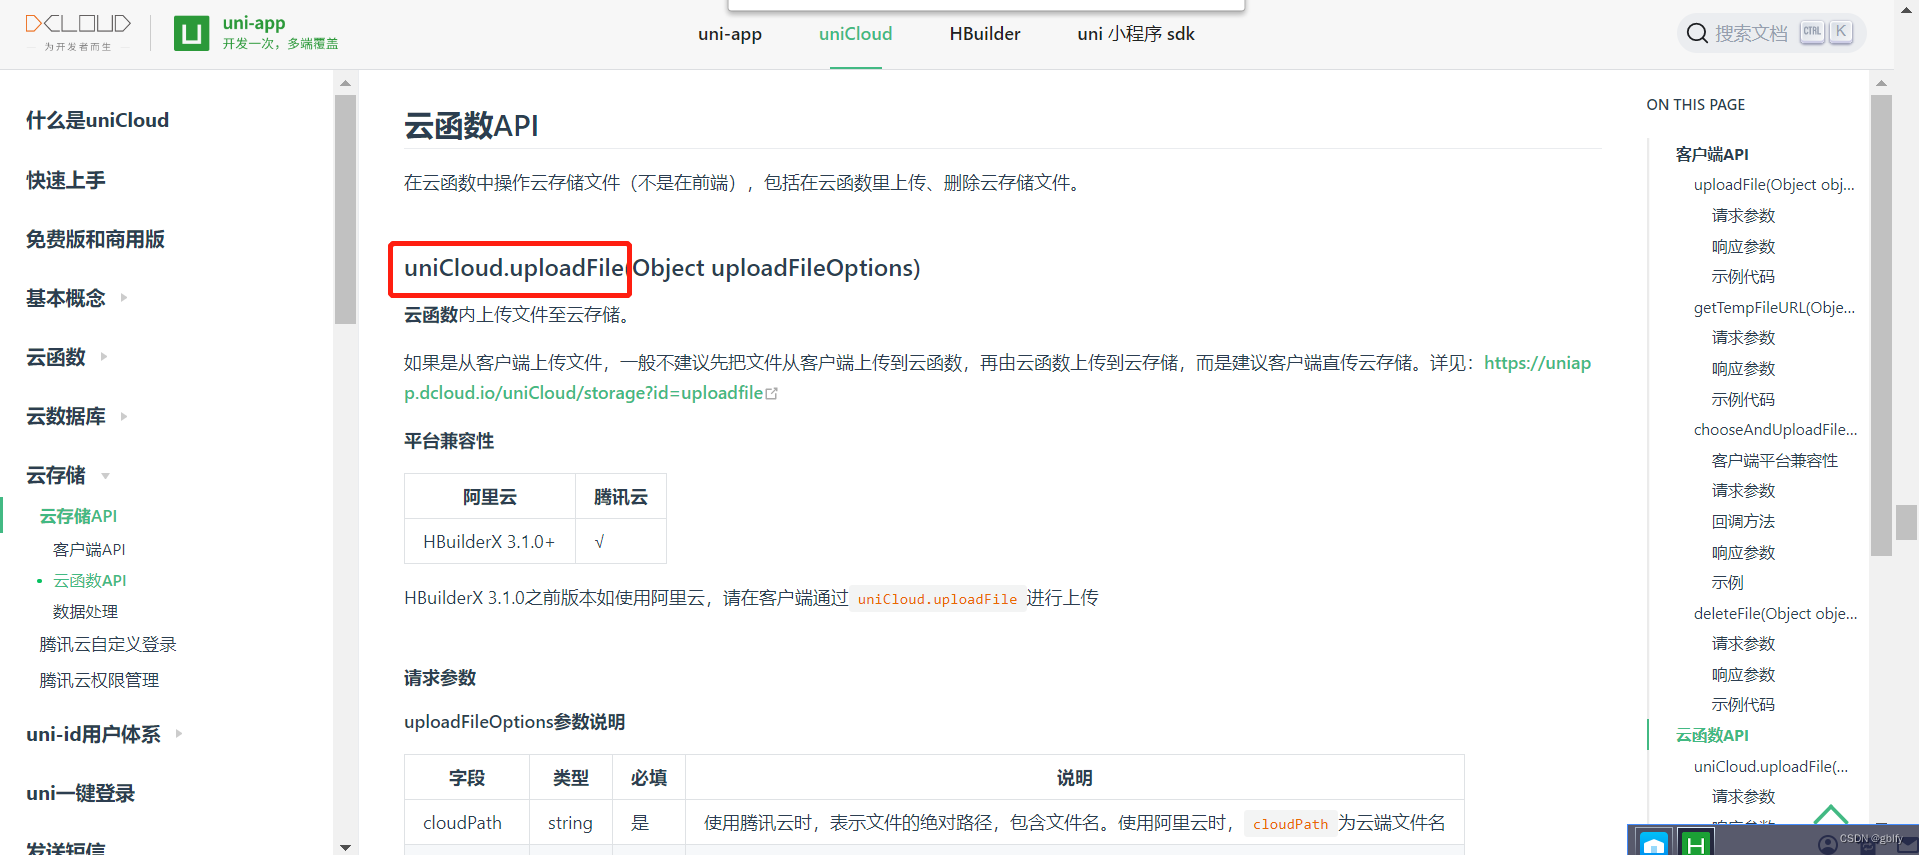Screen dimensions: 1919x855
Task: Click the DCloud logo
Action: tap(78, 32)
